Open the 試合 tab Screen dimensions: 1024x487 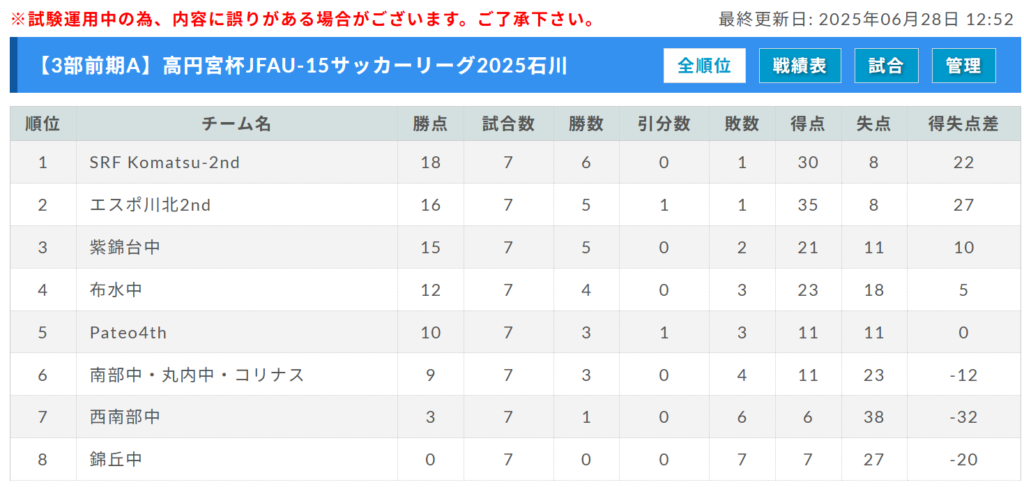coord(886,65)
